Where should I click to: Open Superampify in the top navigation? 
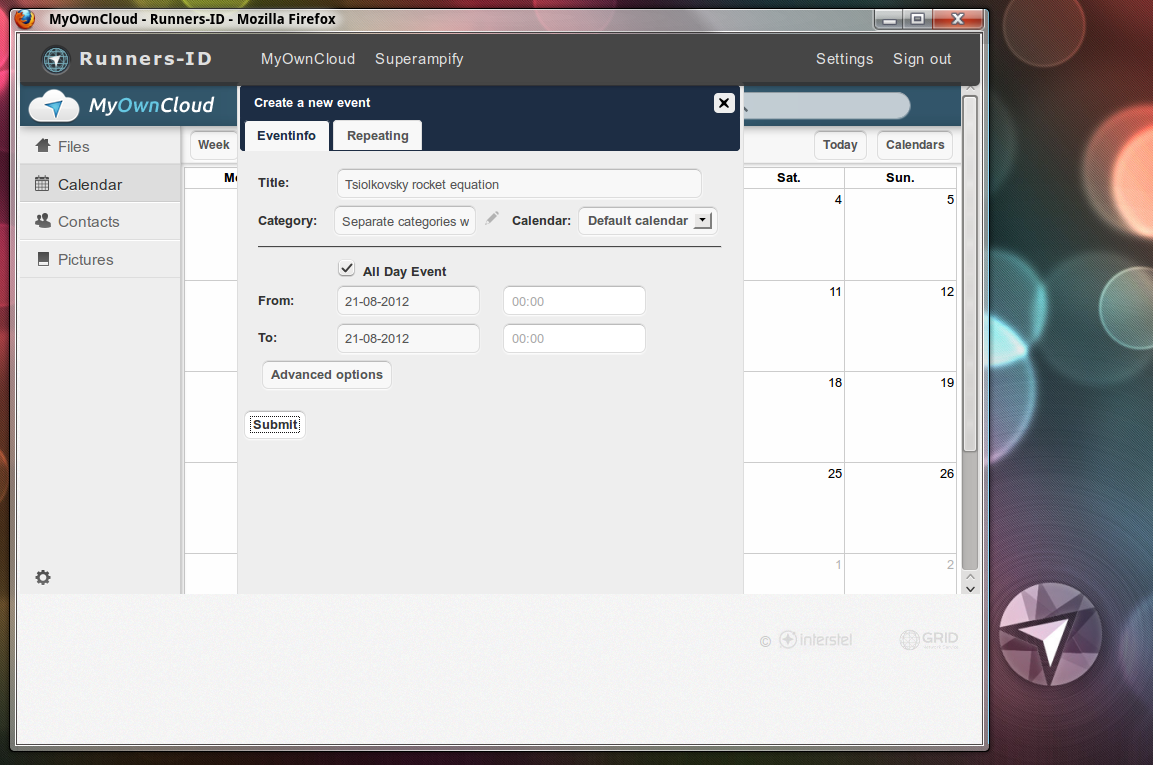(419, 59)
